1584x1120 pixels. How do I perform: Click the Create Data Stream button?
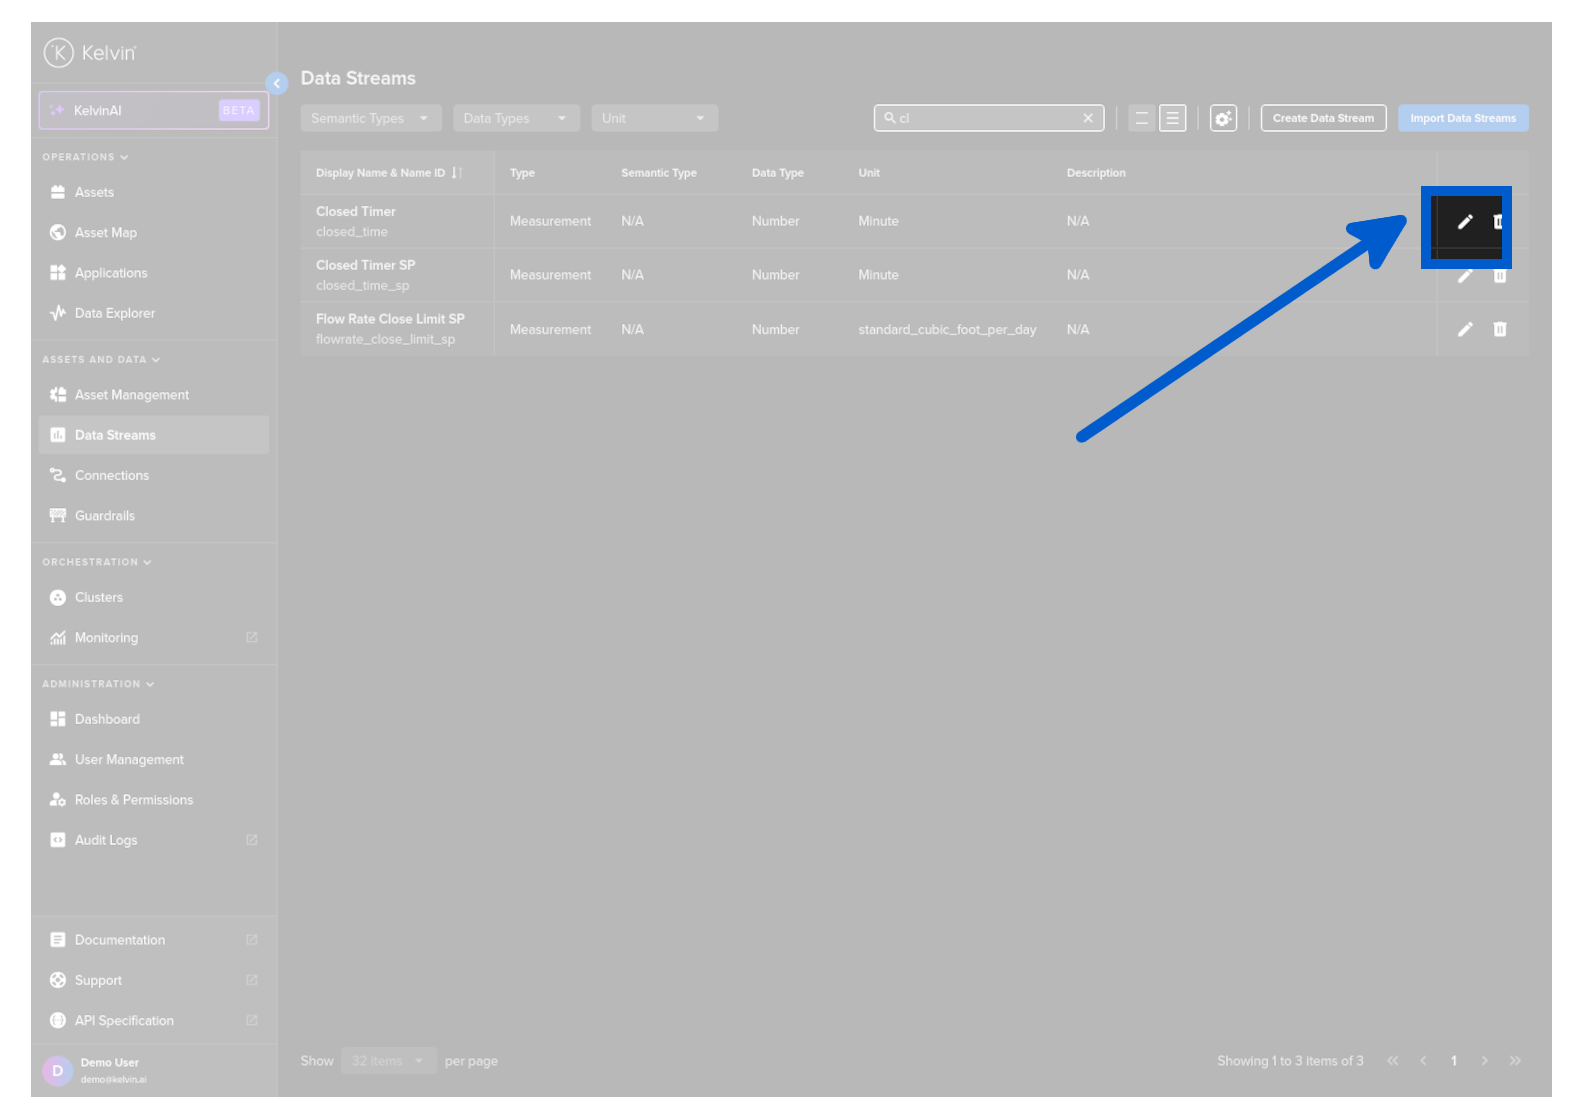(1322, 118)
